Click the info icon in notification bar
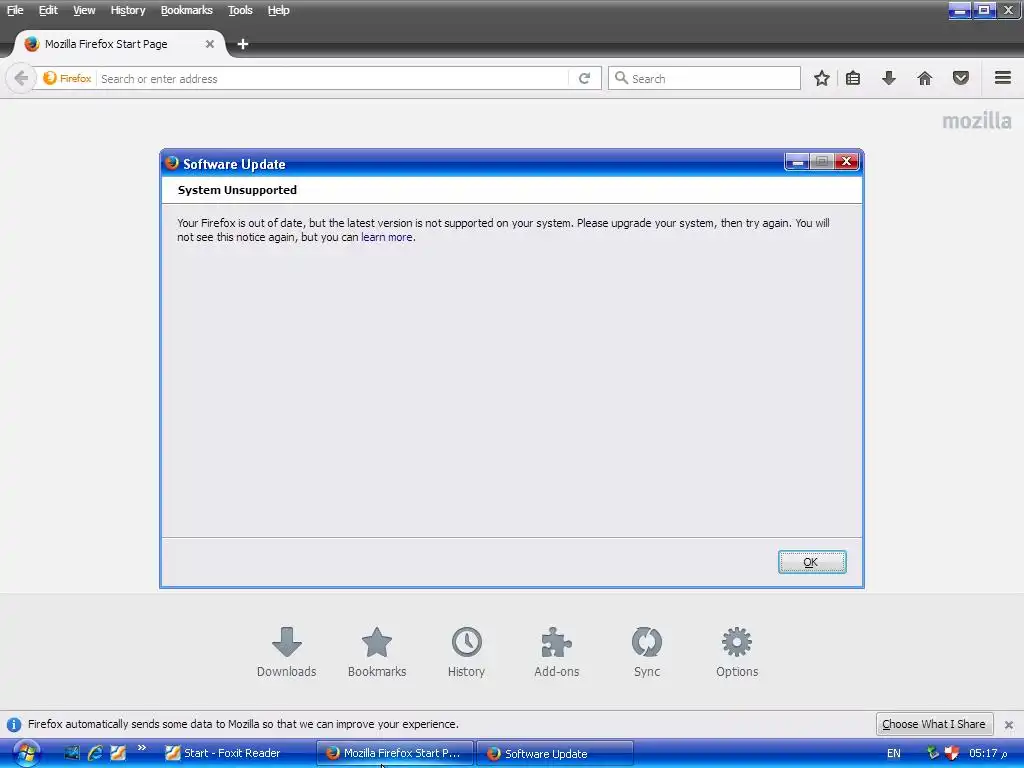Viewport: 1024px width, 768px height. [x=14, y=725]
